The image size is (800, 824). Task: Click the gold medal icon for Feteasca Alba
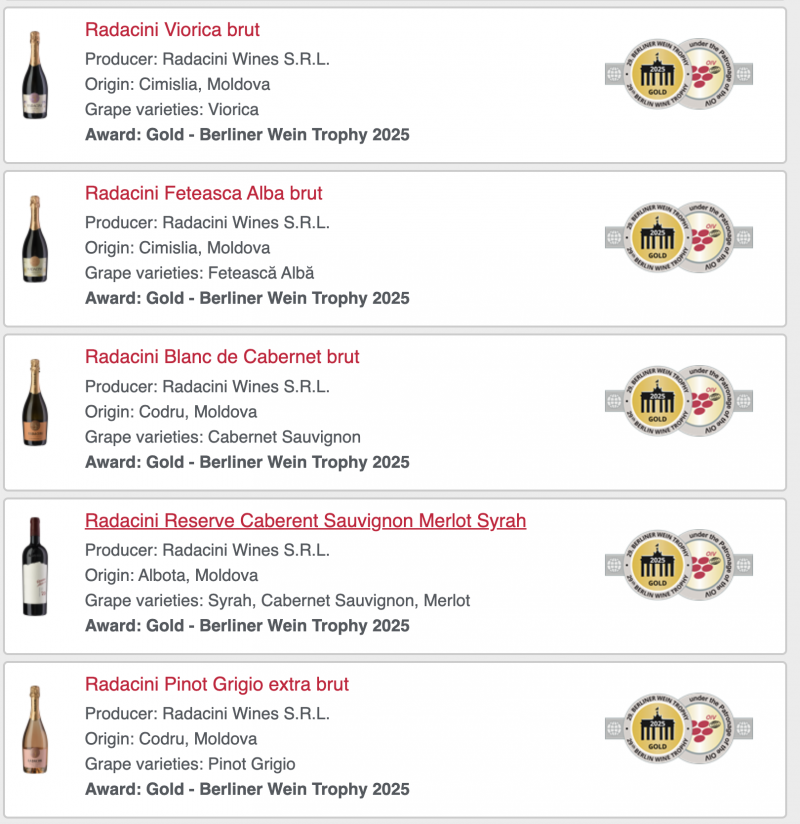click(x=658, y=237)
